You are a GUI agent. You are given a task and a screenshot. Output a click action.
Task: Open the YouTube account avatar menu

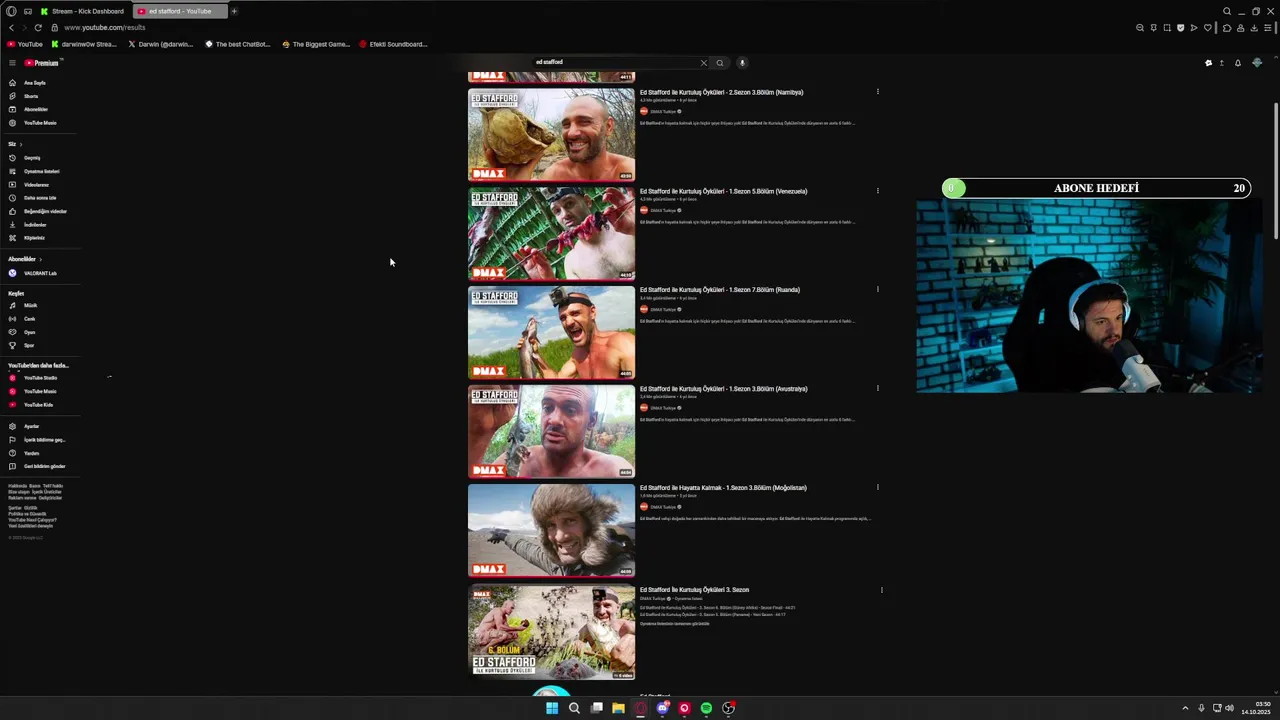click(x=1257, y=63)
